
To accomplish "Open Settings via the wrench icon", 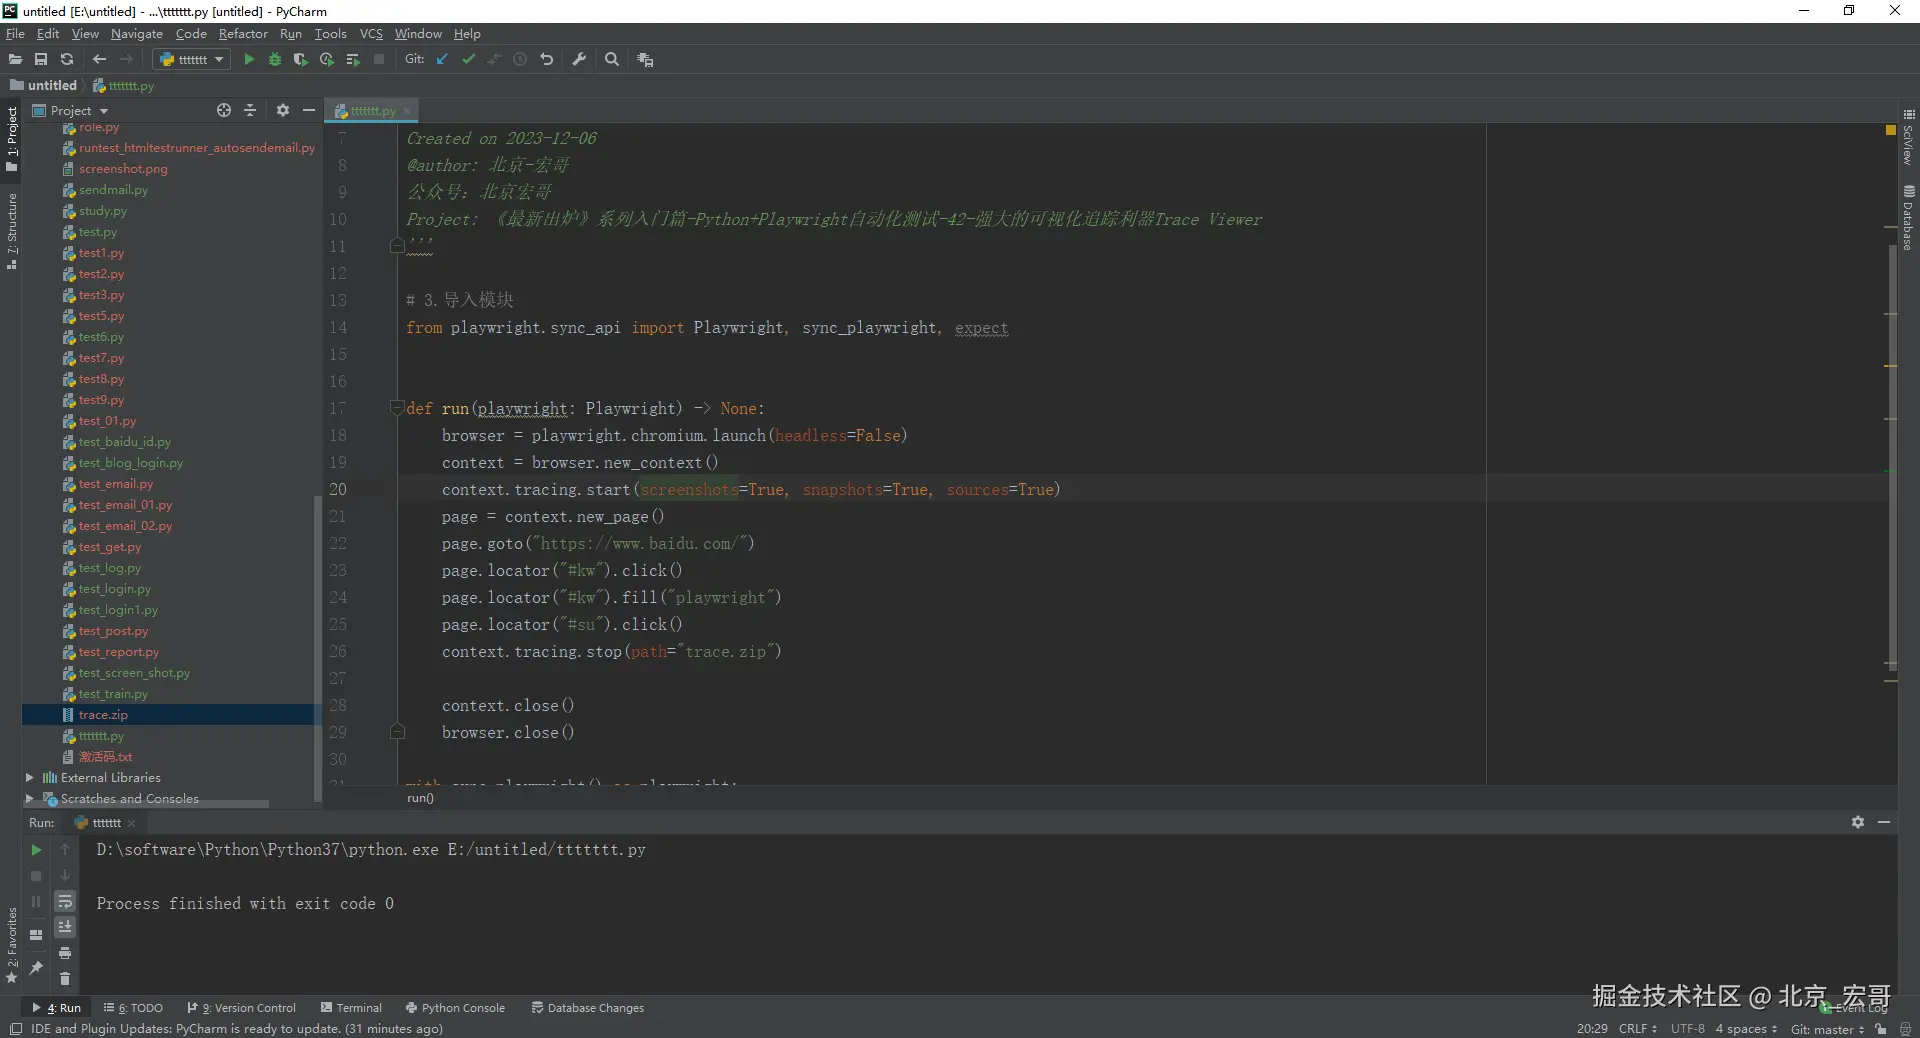I will [579, 60].
